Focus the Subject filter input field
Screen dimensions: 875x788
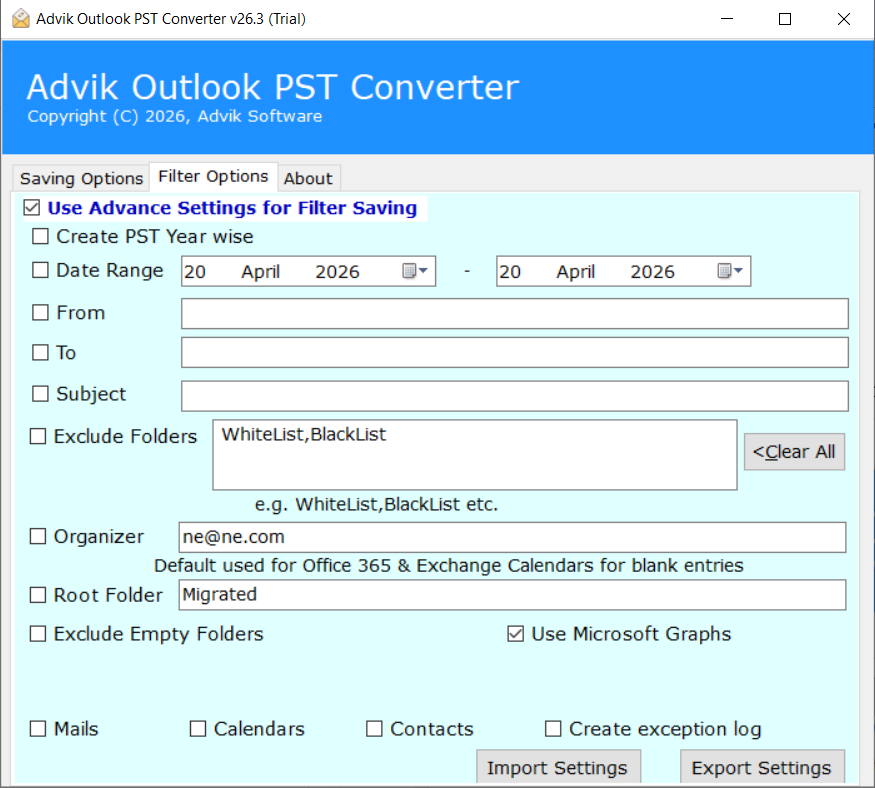click(514, 395)
